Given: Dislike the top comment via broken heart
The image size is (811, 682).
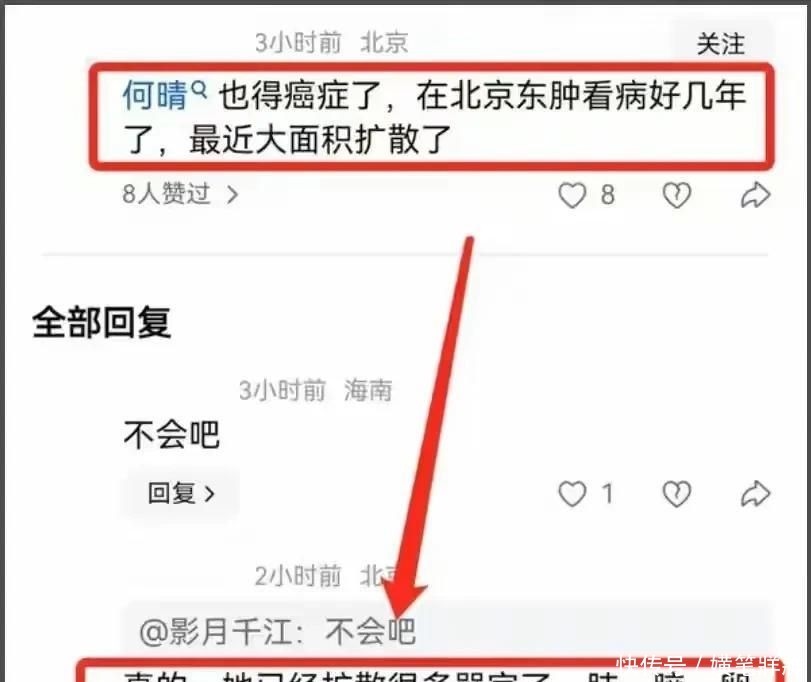Looking at the screenshot, I should pos(677,195).
